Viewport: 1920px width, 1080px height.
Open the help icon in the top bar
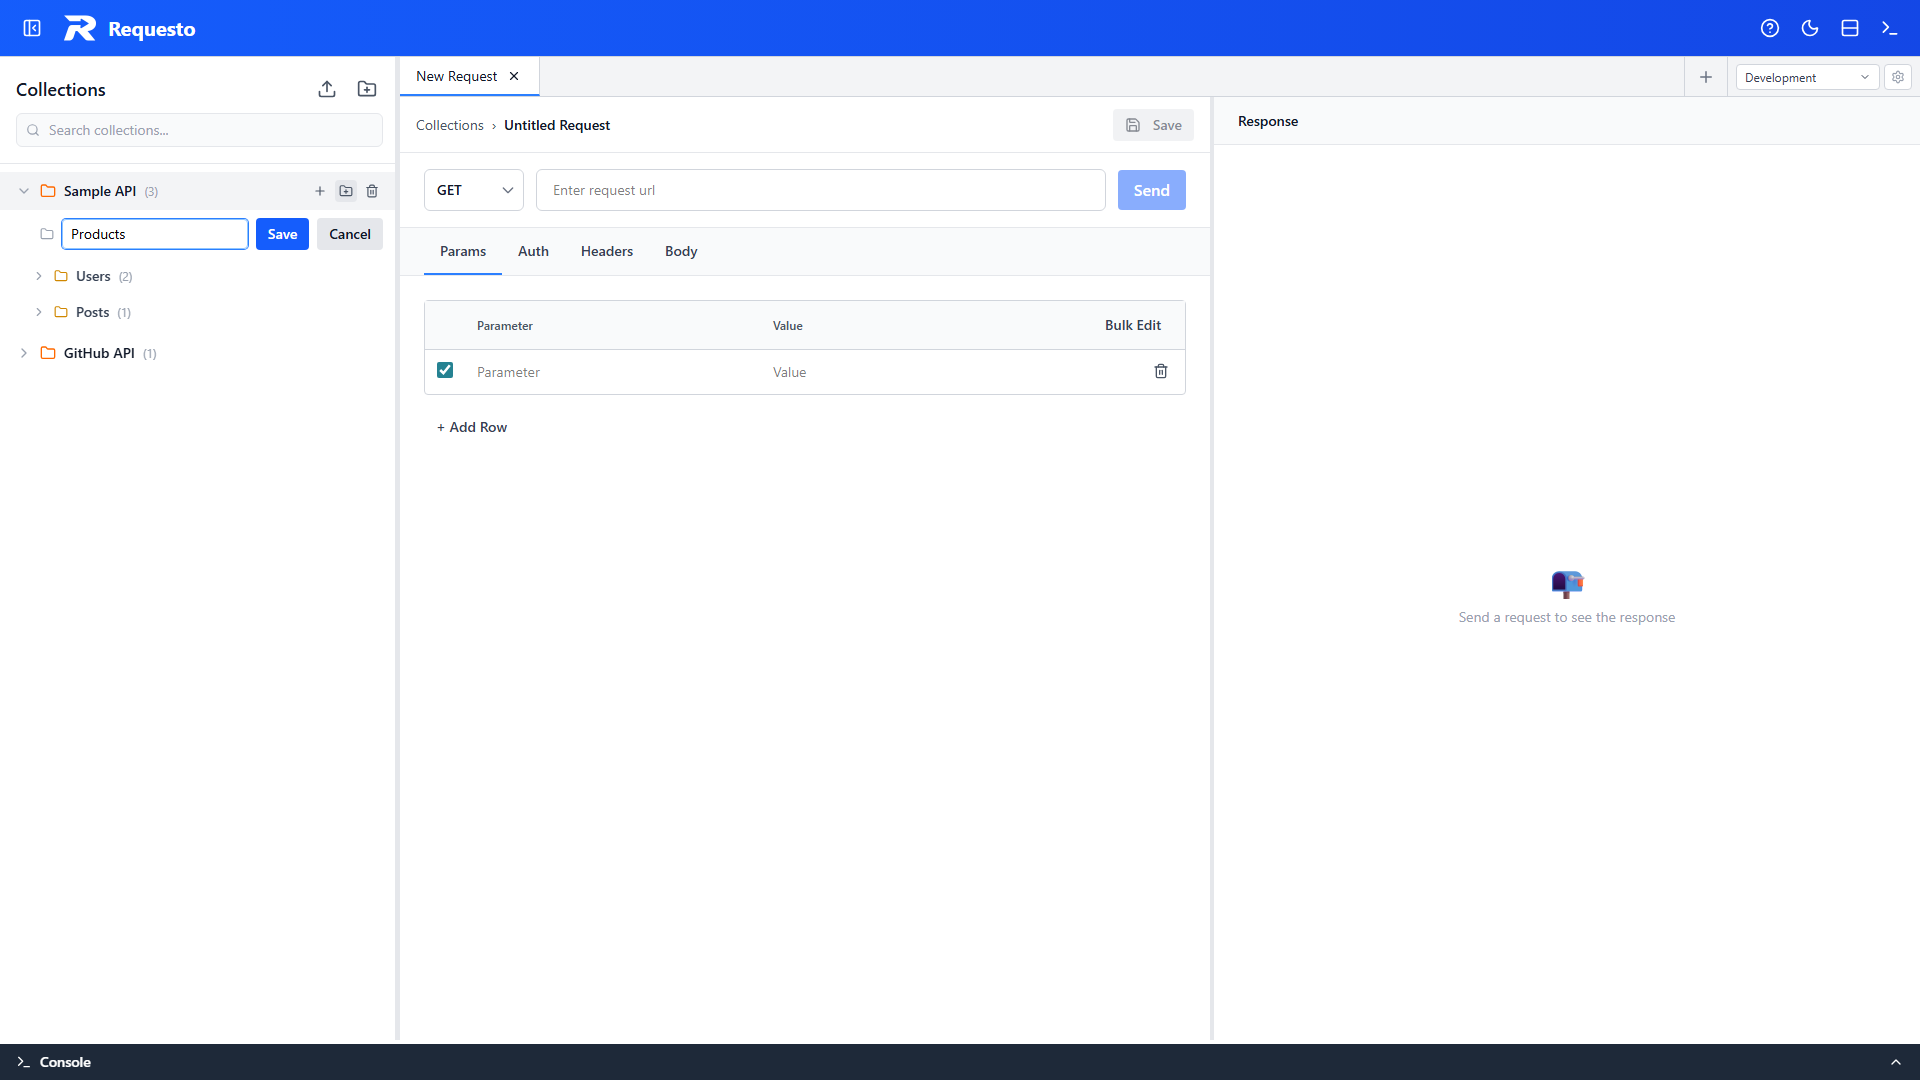[x=1770, y=28]
